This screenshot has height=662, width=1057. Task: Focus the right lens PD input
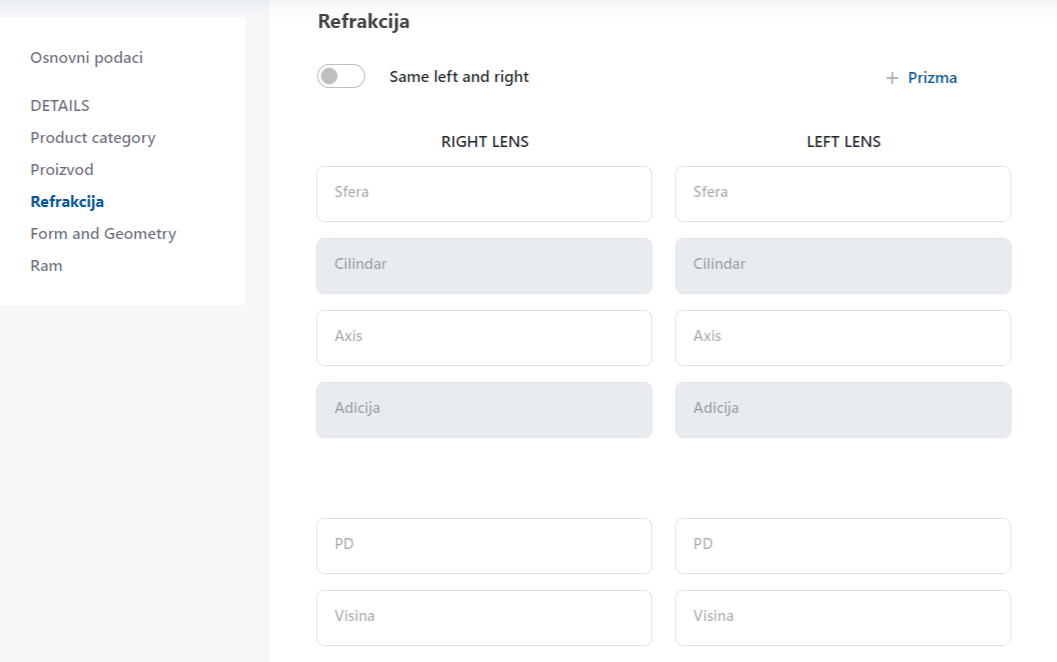click(484, 546)
